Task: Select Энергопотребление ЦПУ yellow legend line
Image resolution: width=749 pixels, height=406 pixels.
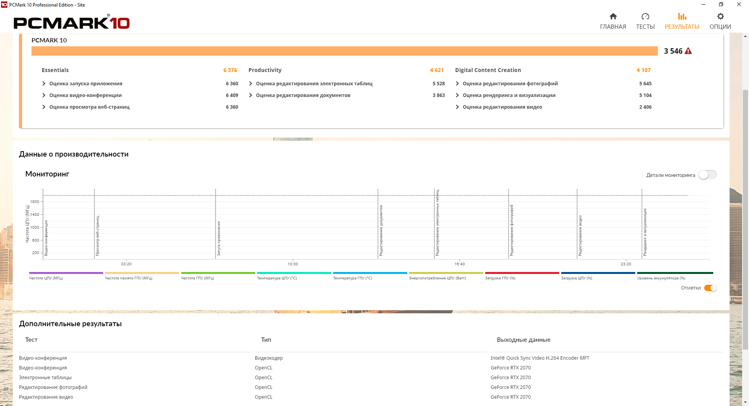Action: pyautogui.click(x=446, y=273)
